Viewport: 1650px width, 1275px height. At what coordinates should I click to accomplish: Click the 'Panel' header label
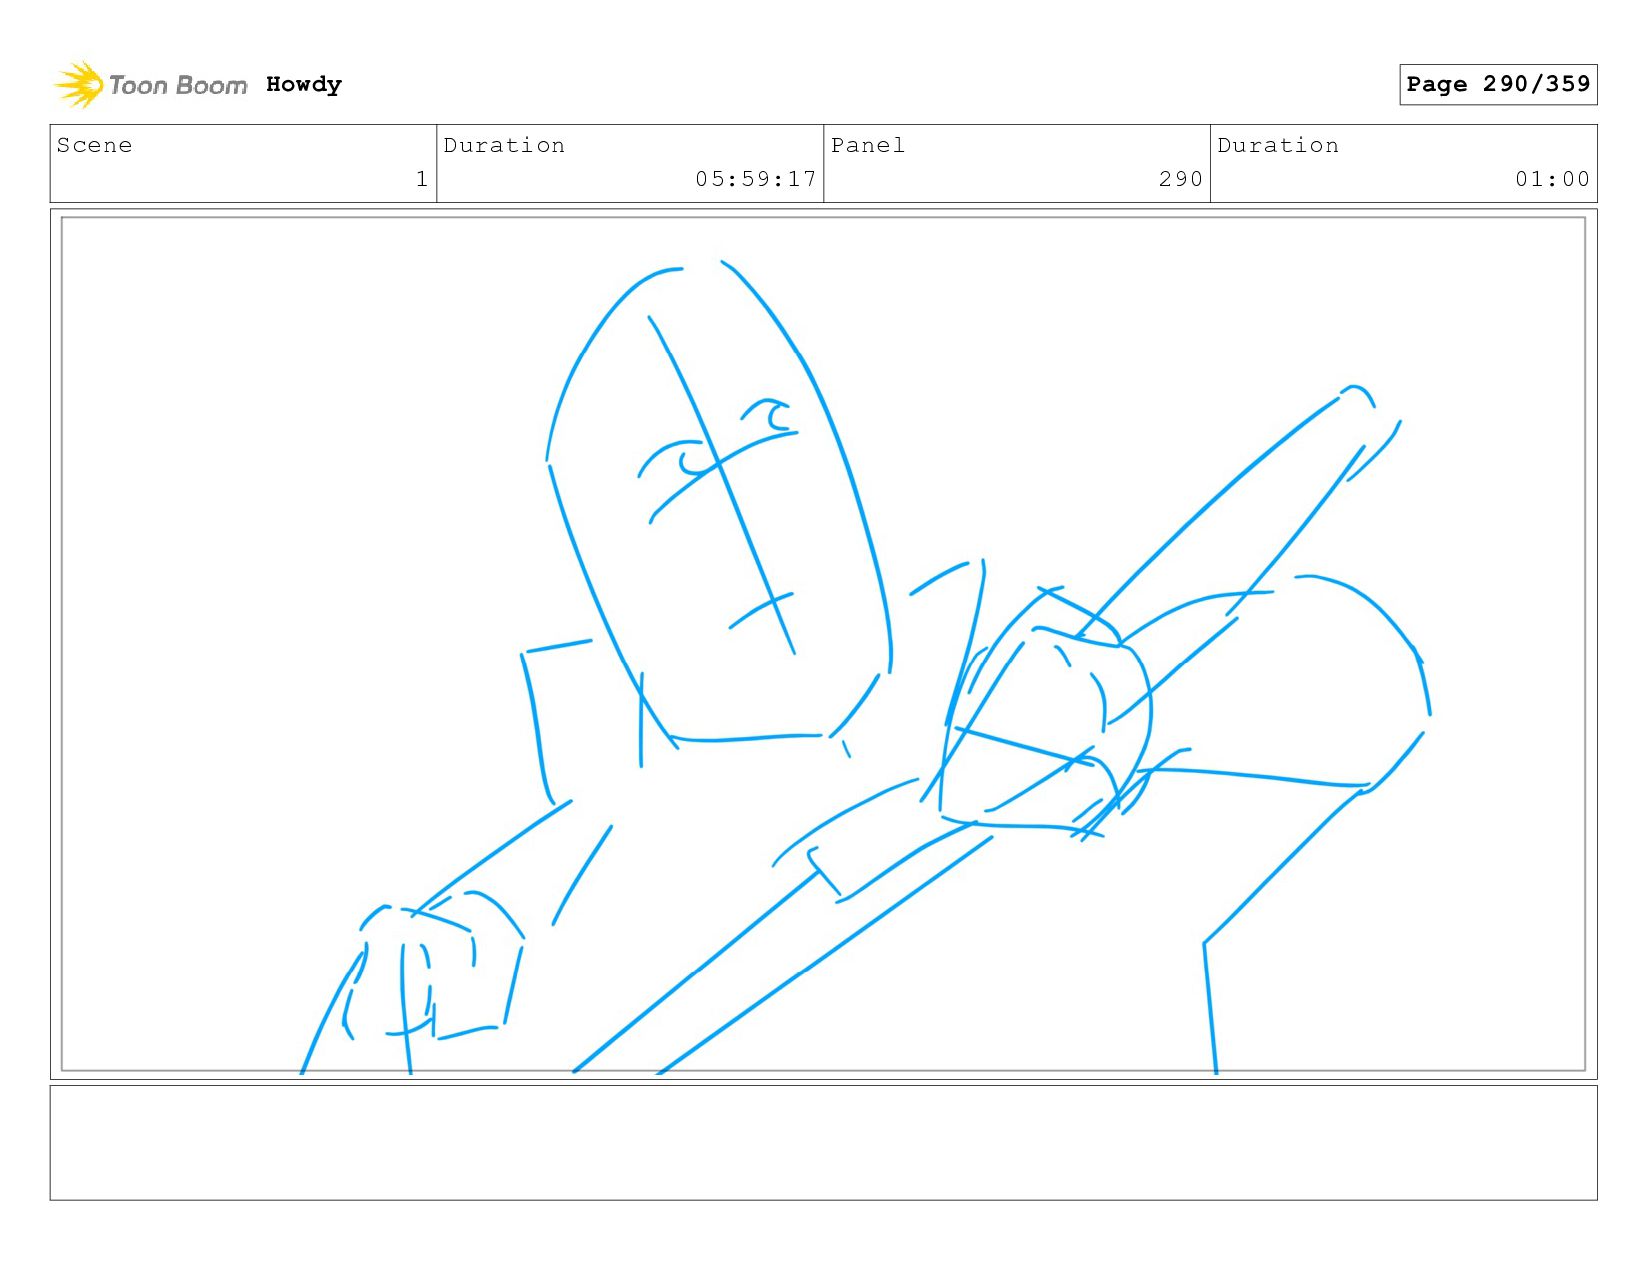868,145
